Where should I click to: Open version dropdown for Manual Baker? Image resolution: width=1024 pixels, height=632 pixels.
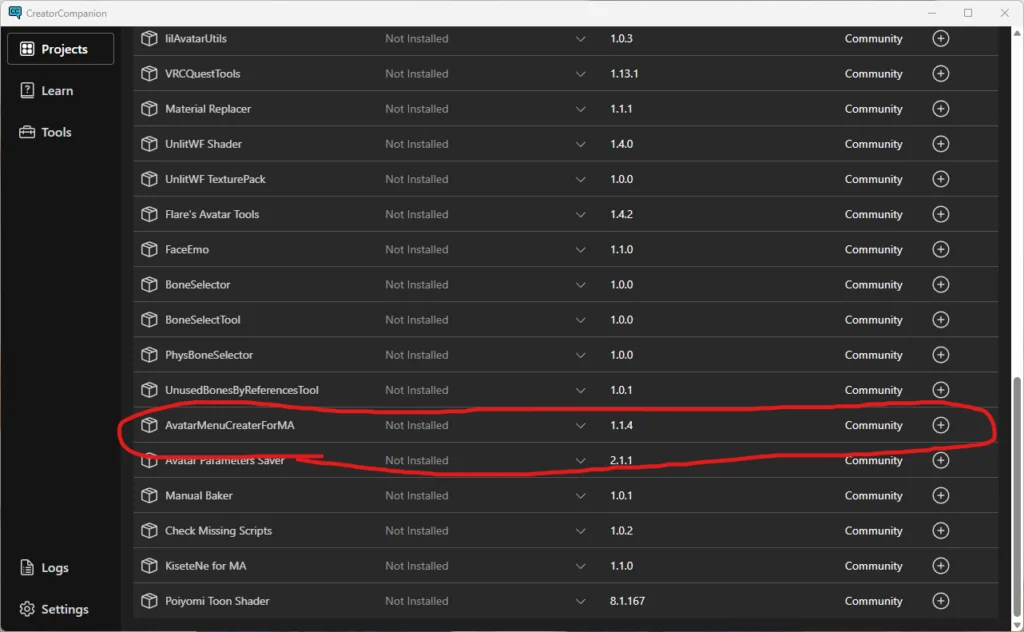580,496
